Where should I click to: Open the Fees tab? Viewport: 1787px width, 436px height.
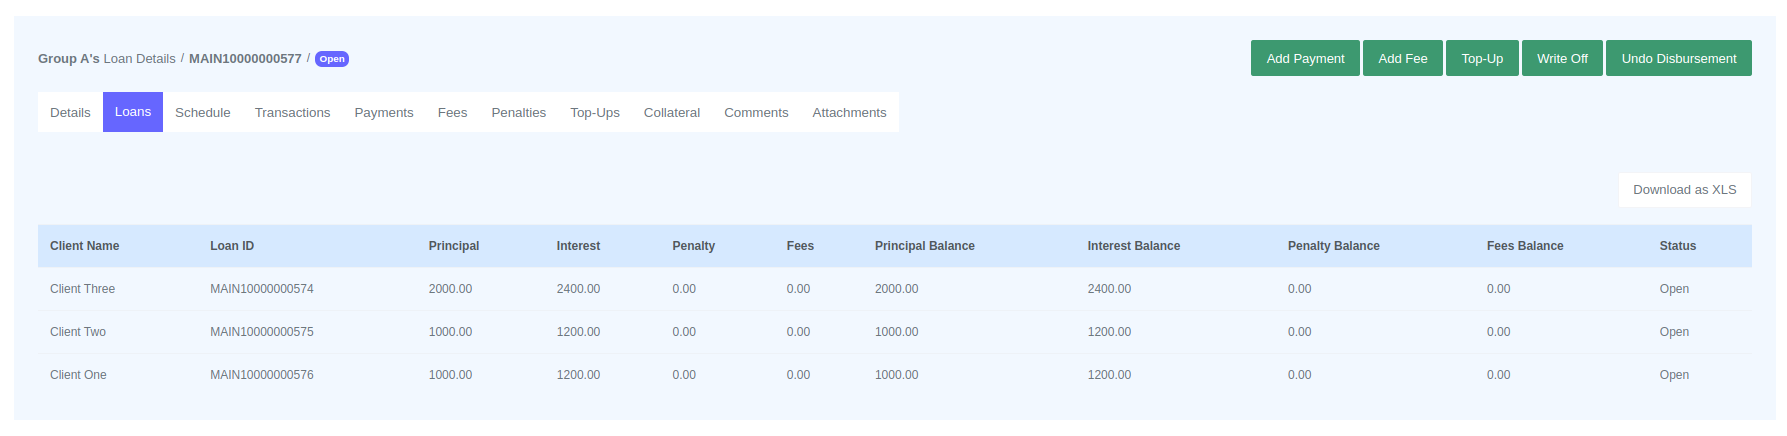pyautogui.click(x=452, y=113)
